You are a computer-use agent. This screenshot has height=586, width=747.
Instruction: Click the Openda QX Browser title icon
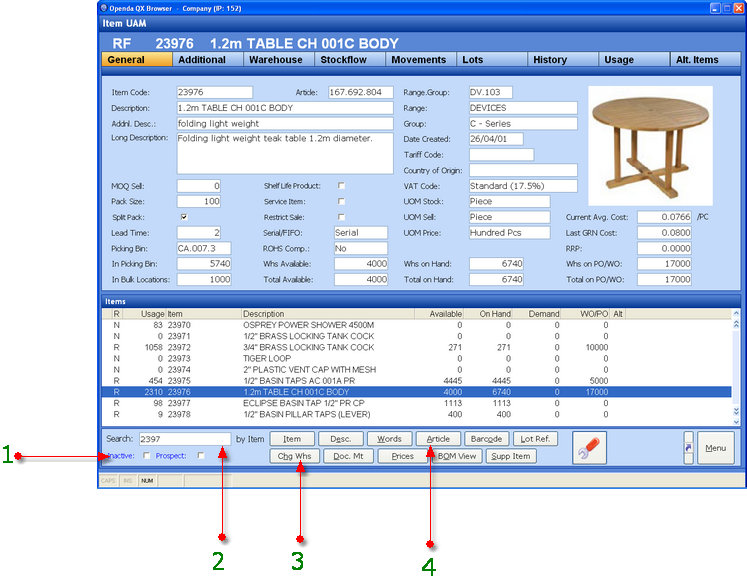tap(104, 8)
